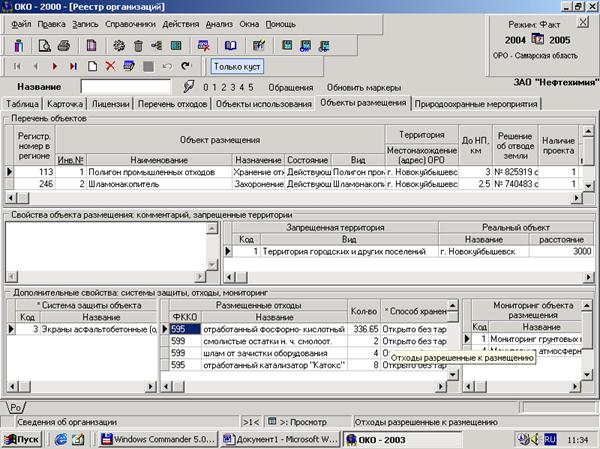Create a new record with the blank page icon
This screenshot has height=449, width=600.
click(x=92, y=66)
